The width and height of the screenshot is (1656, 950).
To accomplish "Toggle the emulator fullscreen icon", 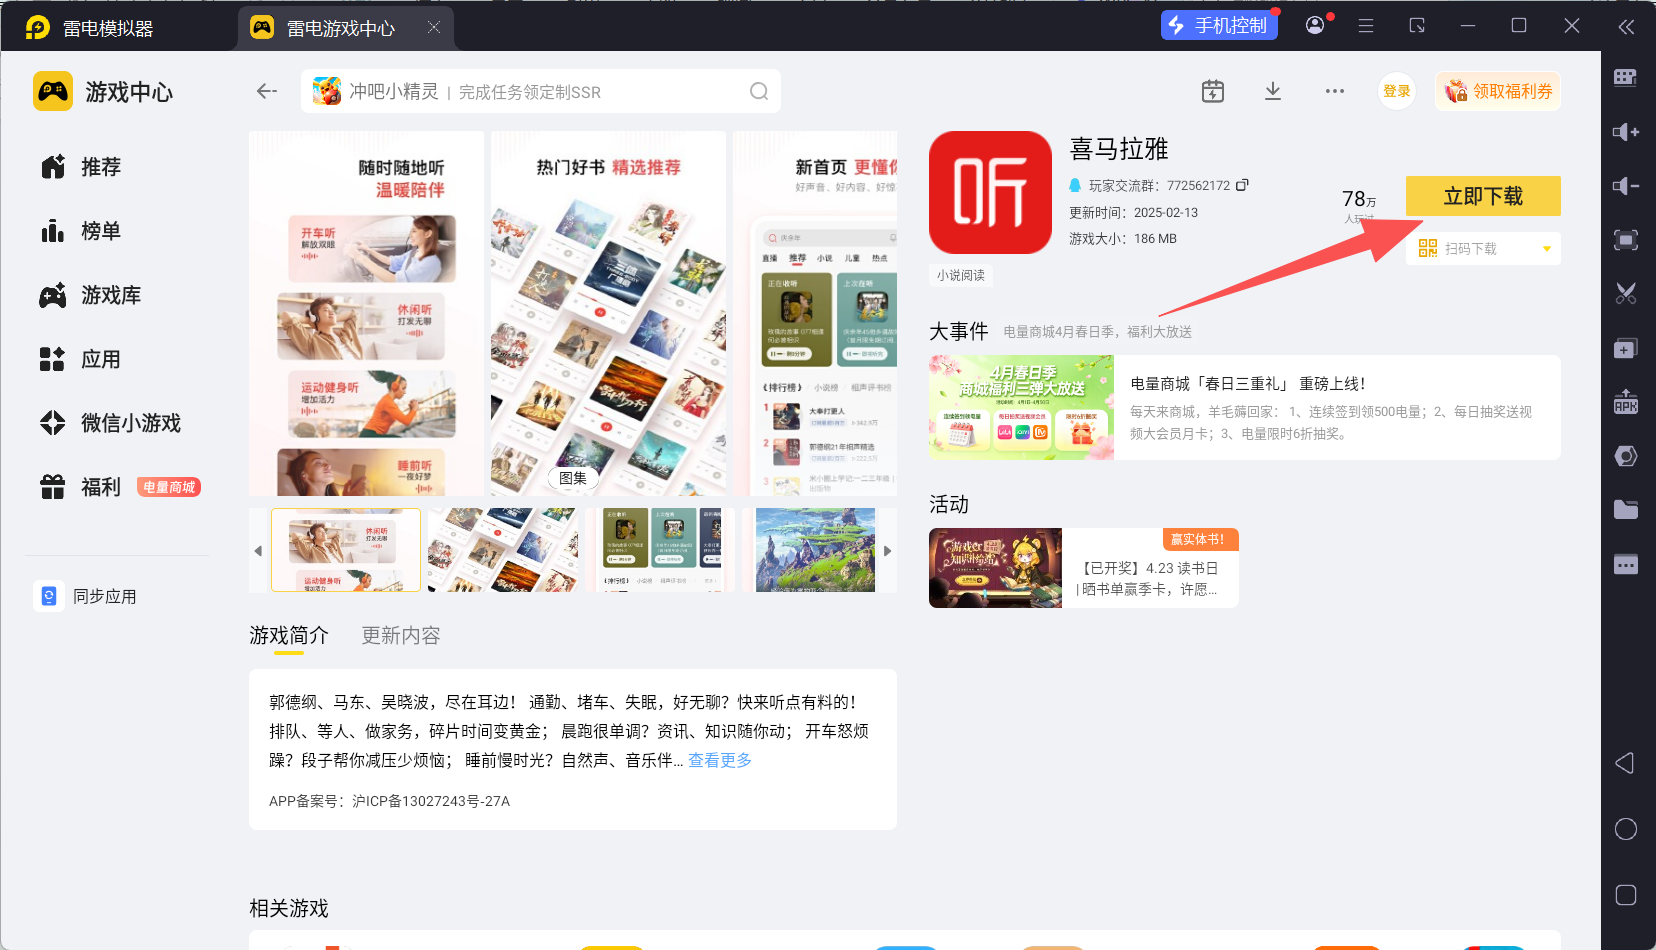I will 1626,240.
